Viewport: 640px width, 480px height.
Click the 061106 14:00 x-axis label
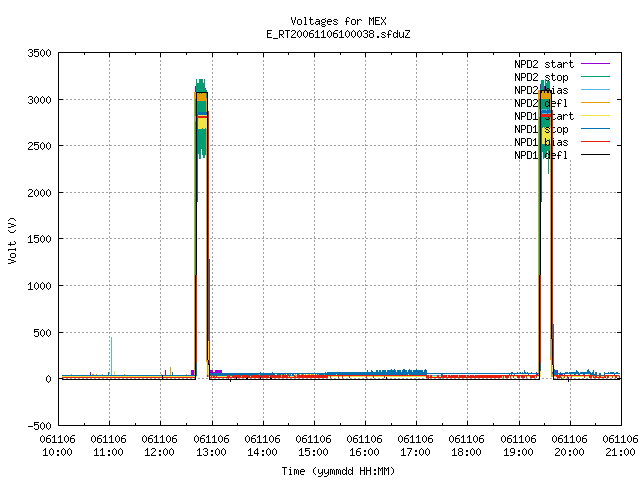point(262,446)
